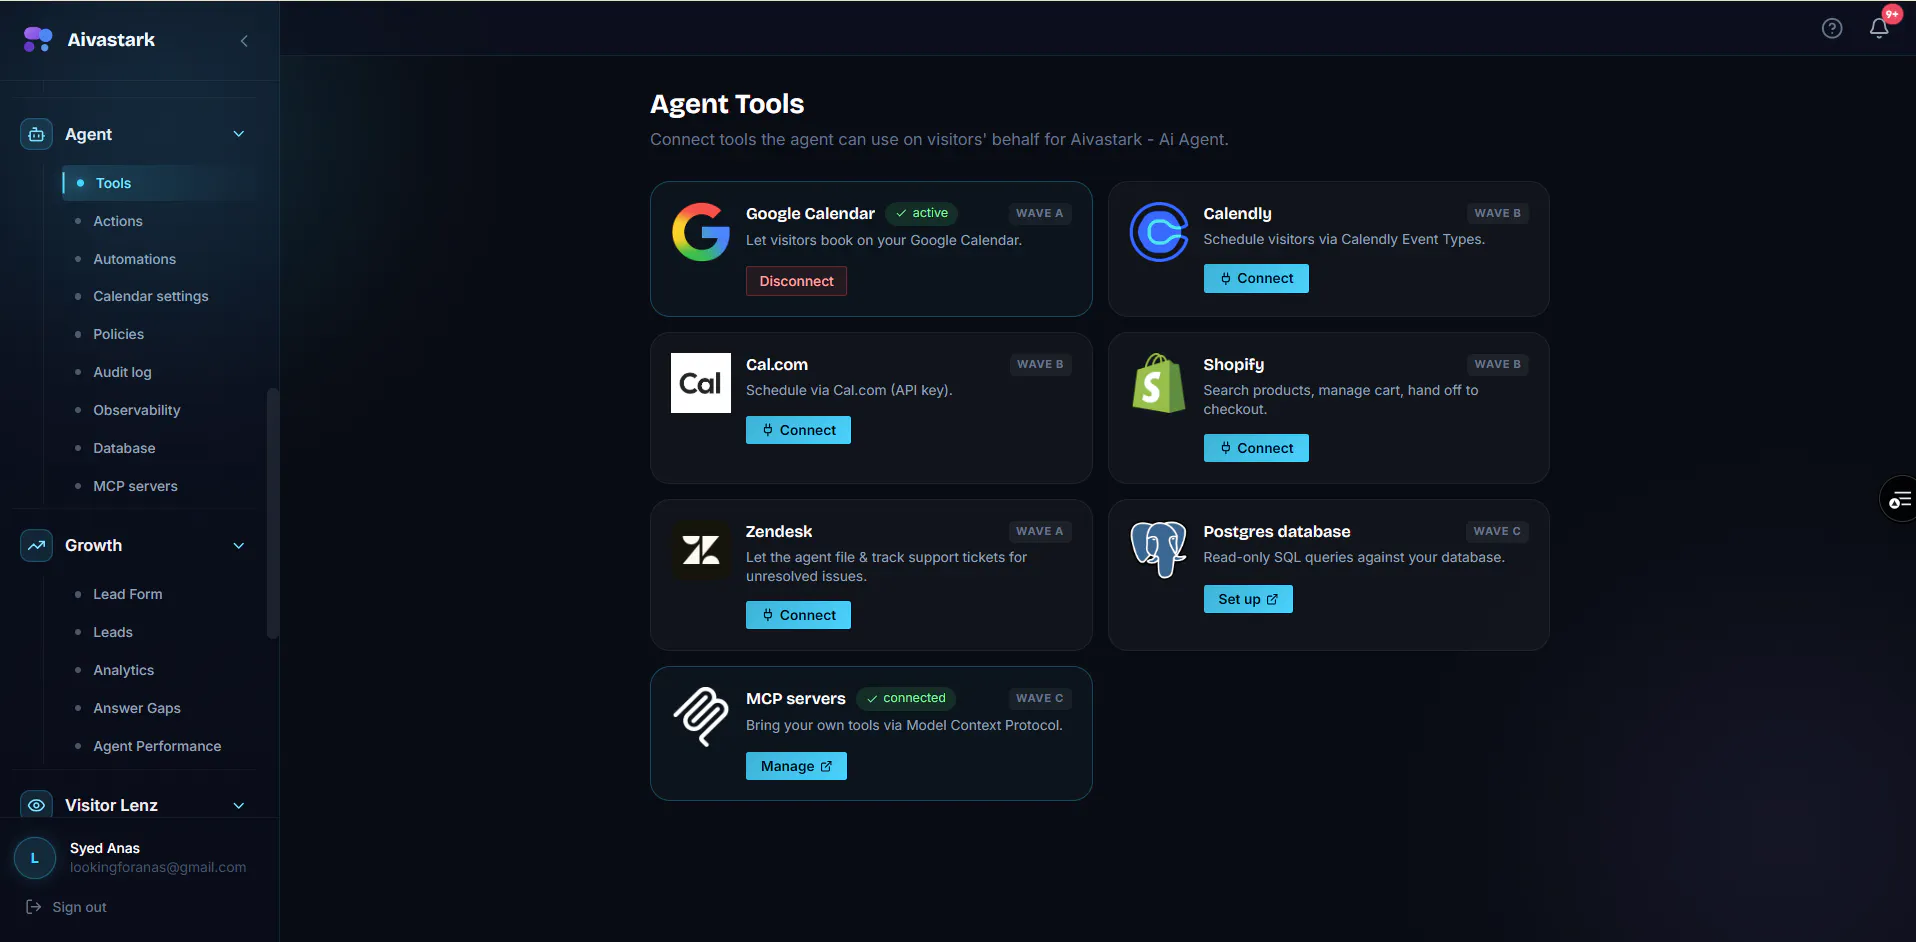Click the Agent Tools heading
The image size is (1916, 942).
[x=727, y=104]
